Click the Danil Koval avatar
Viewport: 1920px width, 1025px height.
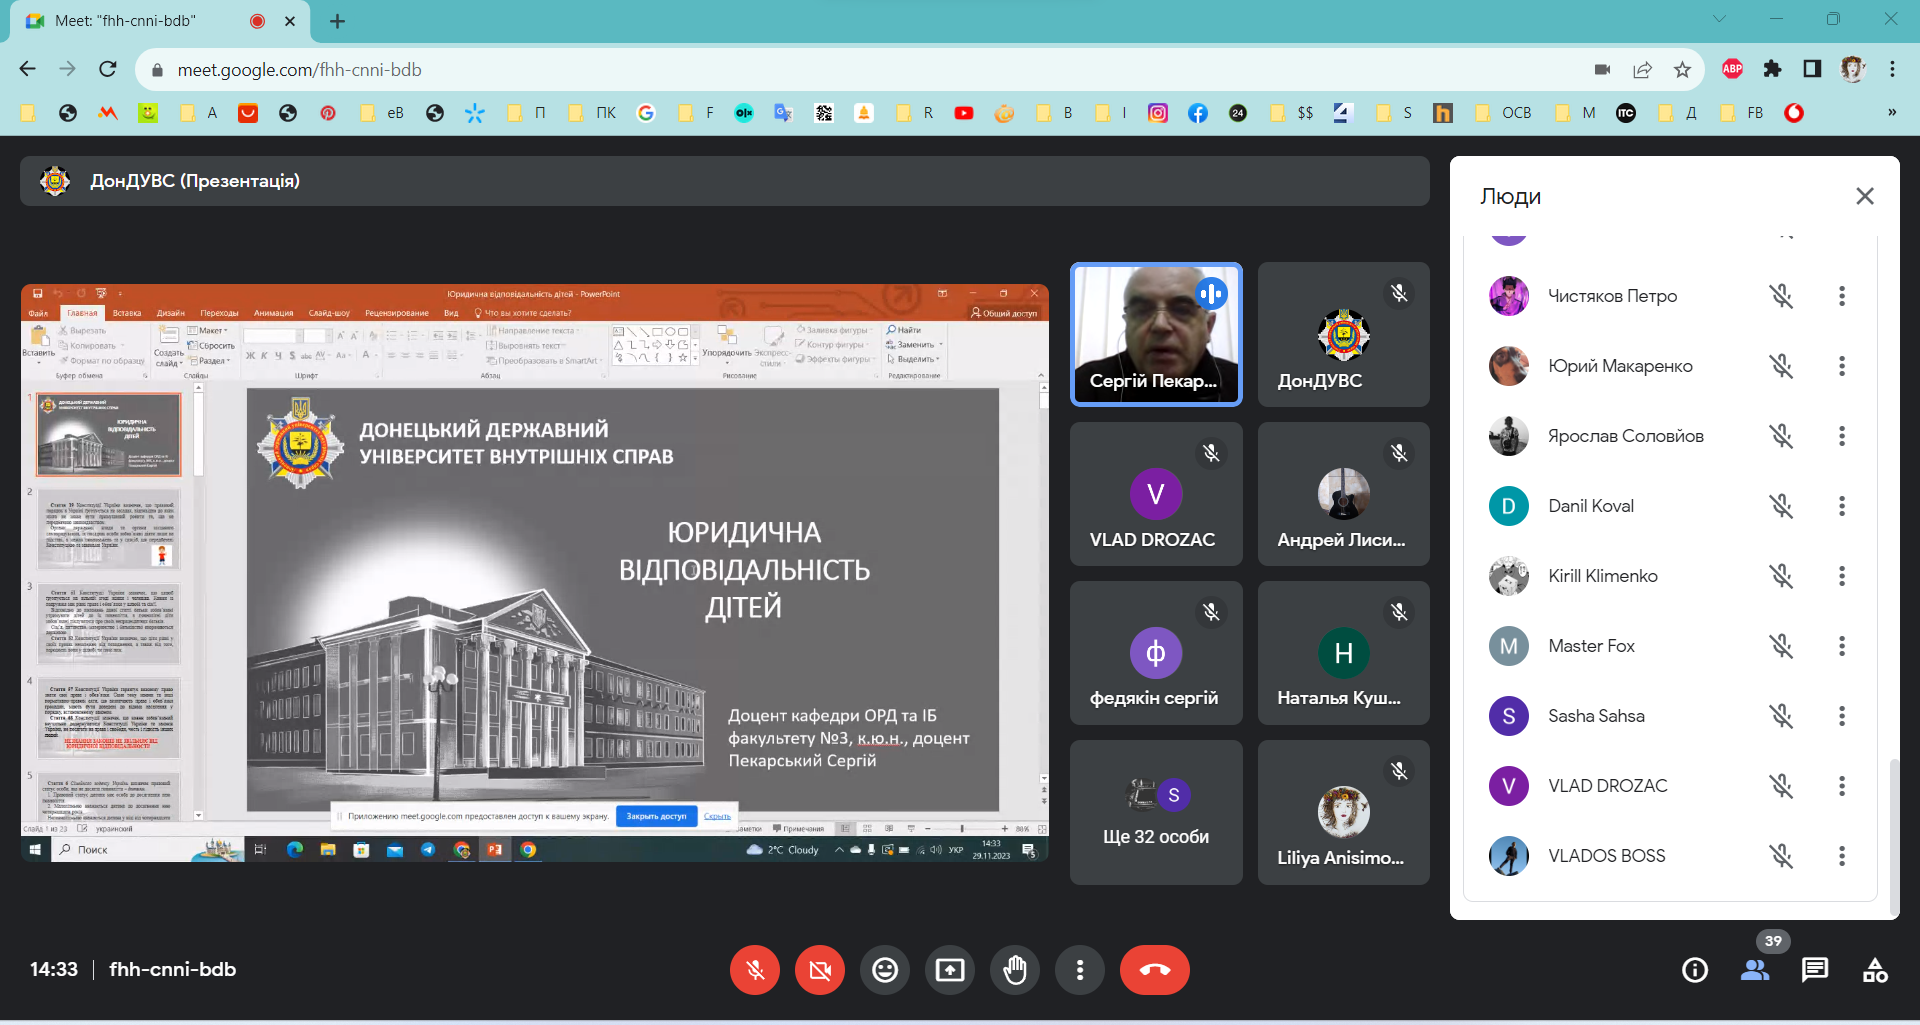(x=1509, y=506)
